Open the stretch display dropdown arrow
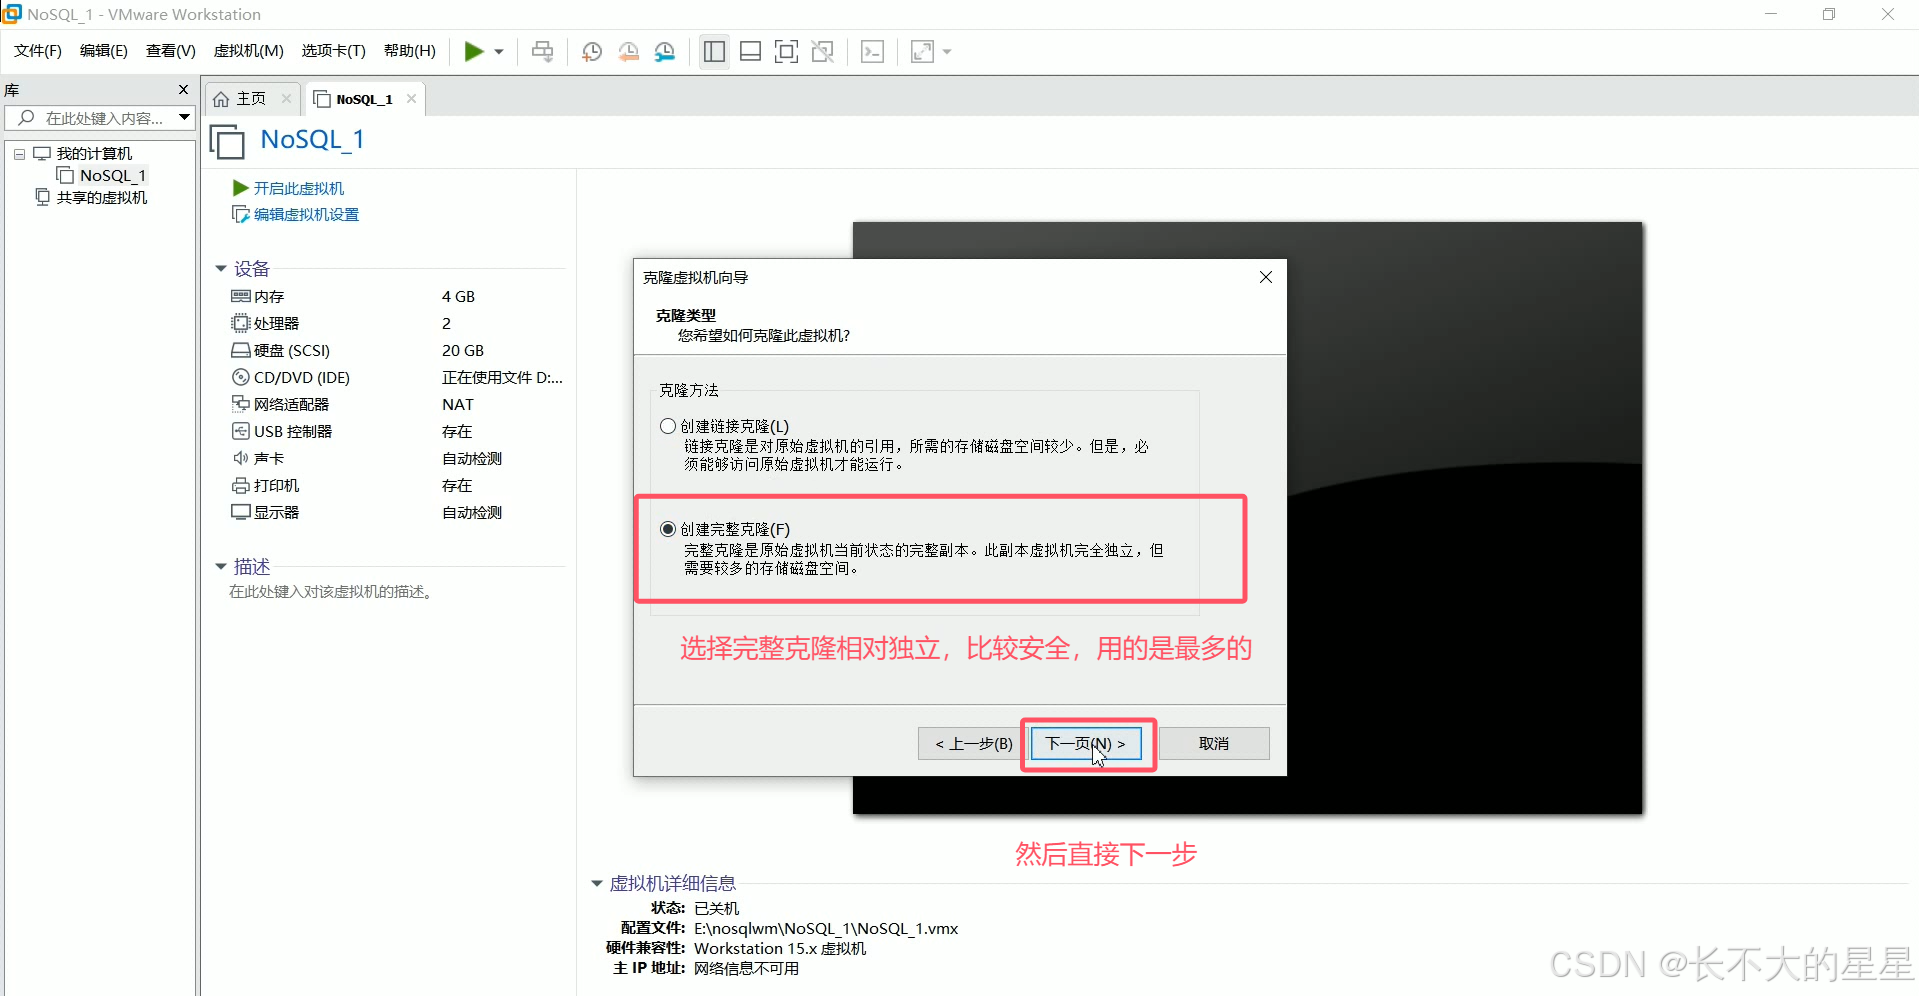This screenshot has height=996, width=1919. [x=947, y=51]
